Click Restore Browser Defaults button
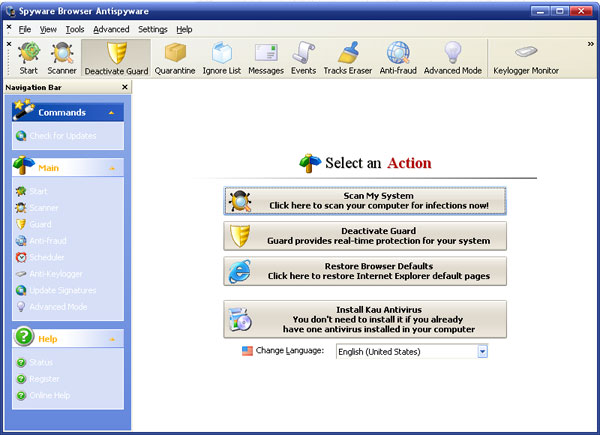 tap(365, 271)
